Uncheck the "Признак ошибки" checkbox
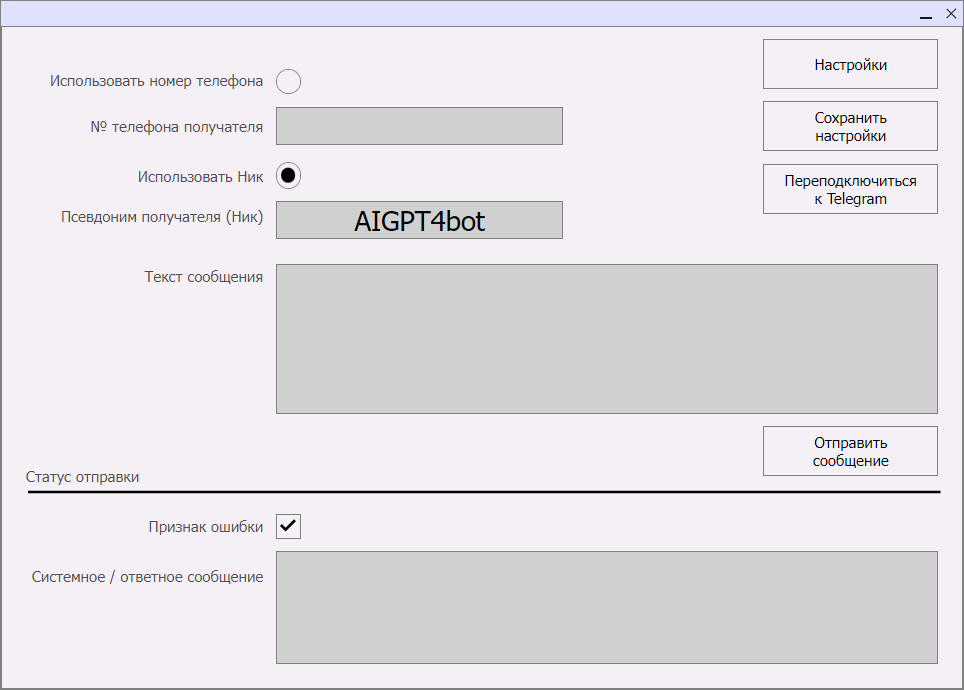This screenshot has height=690, width=964. pos(288,525)
